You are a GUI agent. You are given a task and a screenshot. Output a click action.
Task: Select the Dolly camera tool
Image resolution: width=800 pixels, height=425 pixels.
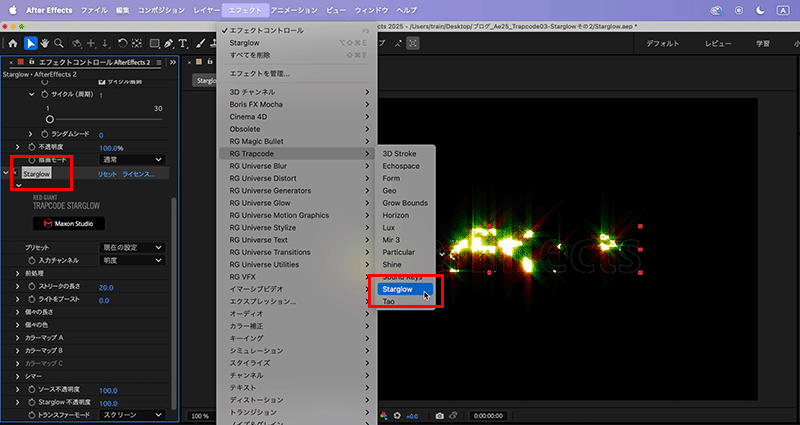click(x=105, y=43)
